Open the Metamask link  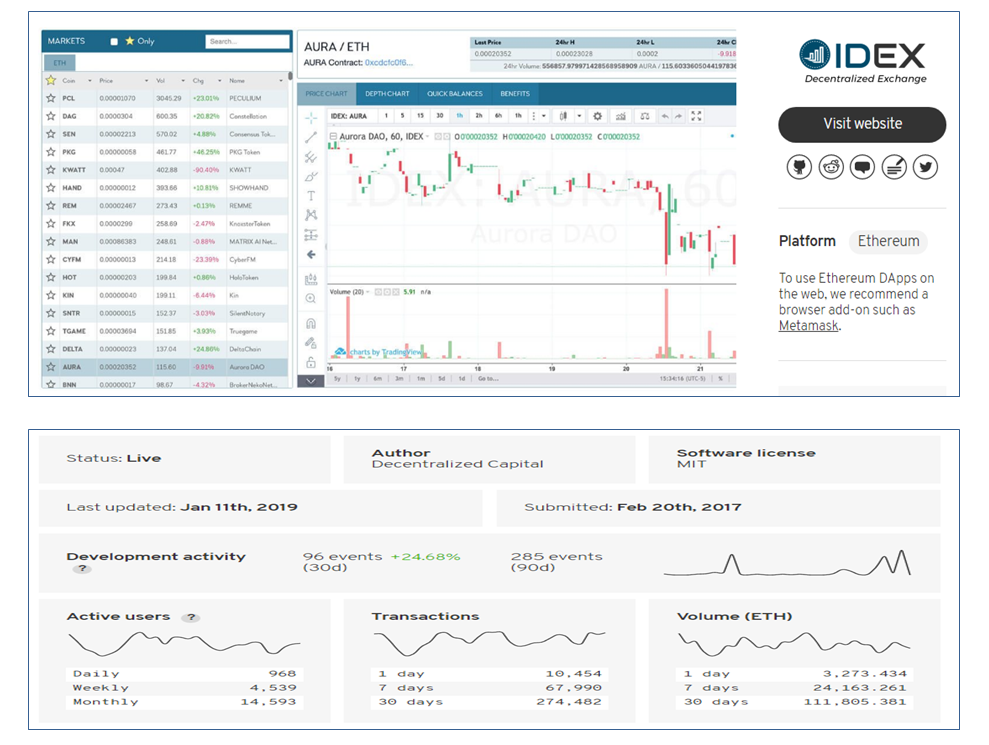809,326
